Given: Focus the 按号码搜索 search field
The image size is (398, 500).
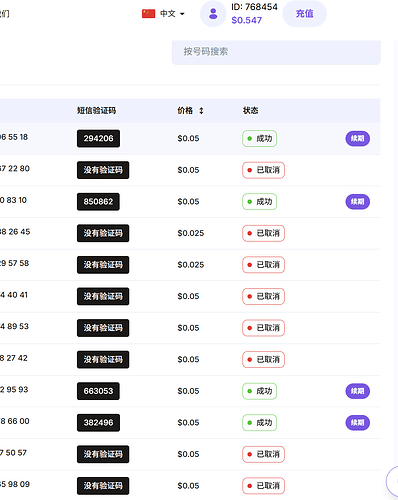Looking at the screenshot, I should pos(276,52).
